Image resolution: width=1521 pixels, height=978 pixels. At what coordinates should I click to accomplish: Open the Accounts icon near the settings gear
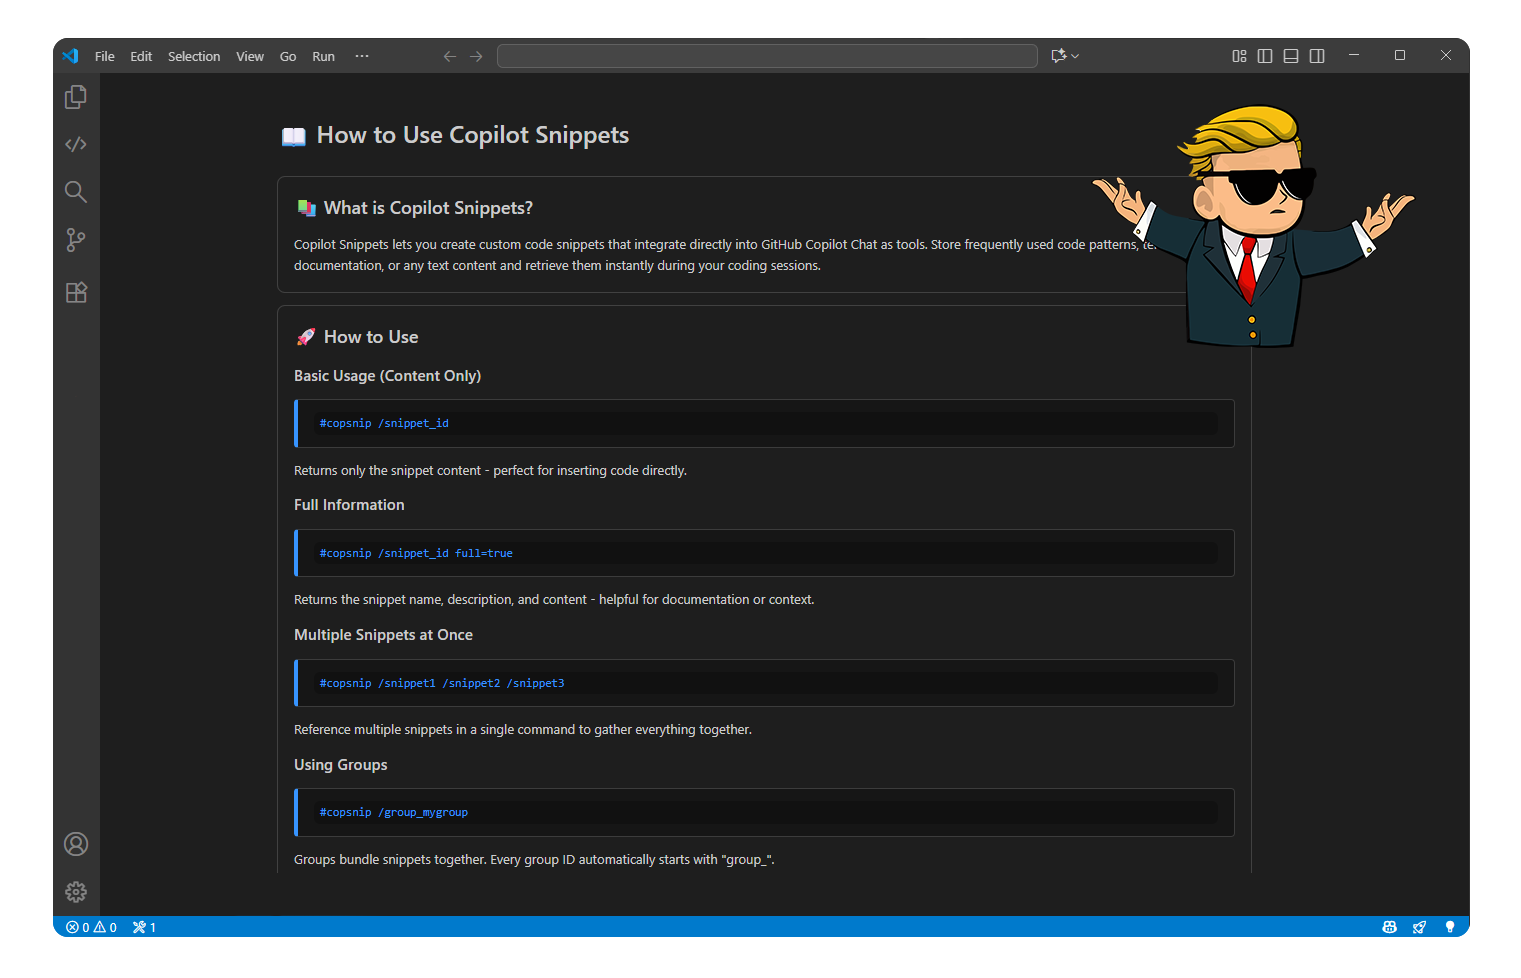coord(75,843)
